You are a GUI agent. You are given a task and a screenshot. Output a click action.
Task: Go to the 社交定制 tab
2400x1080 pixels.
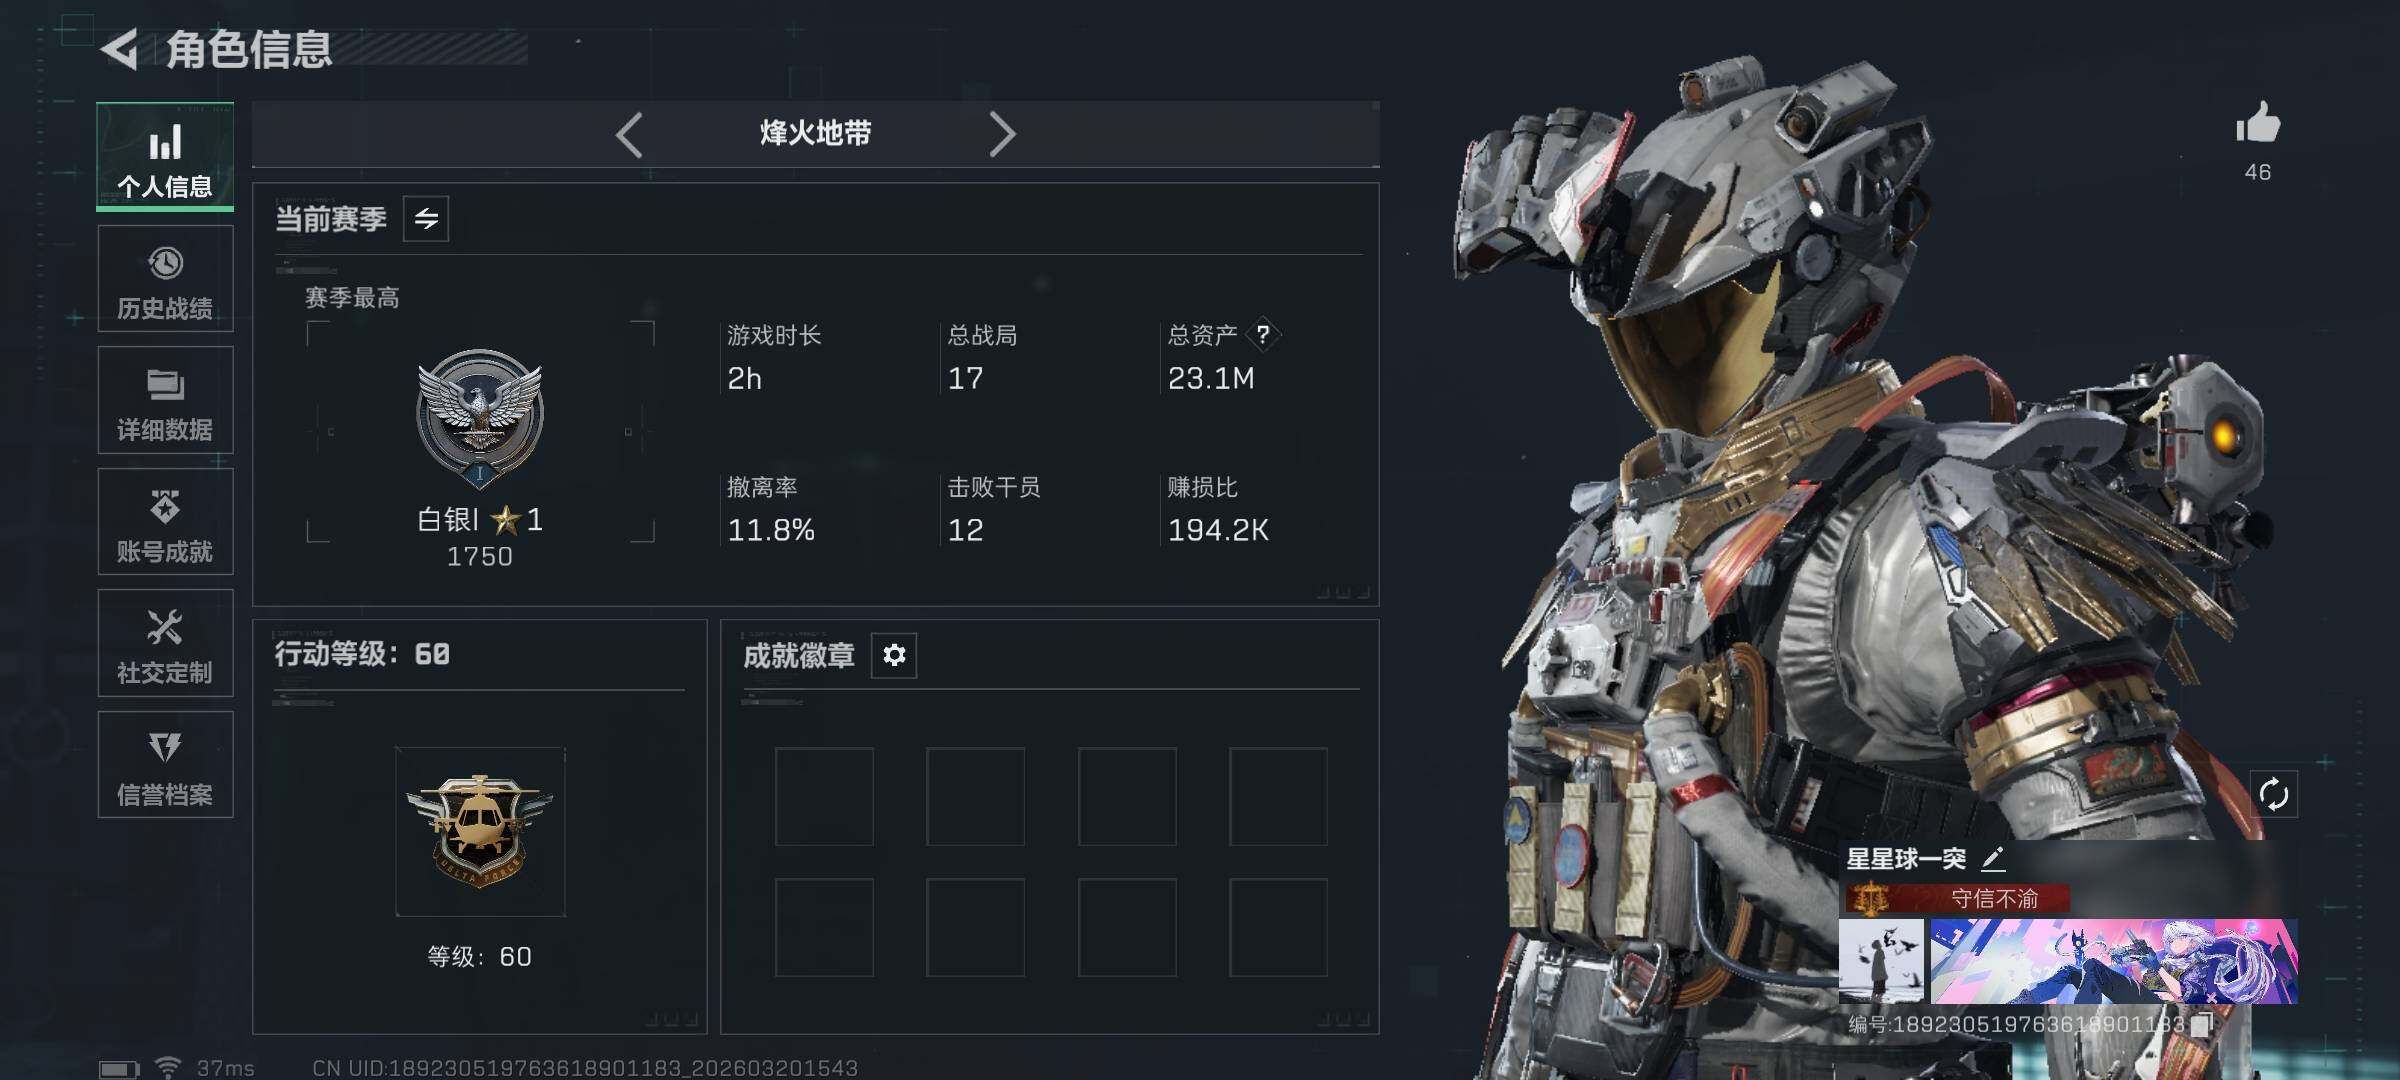(x=165, y=643)
